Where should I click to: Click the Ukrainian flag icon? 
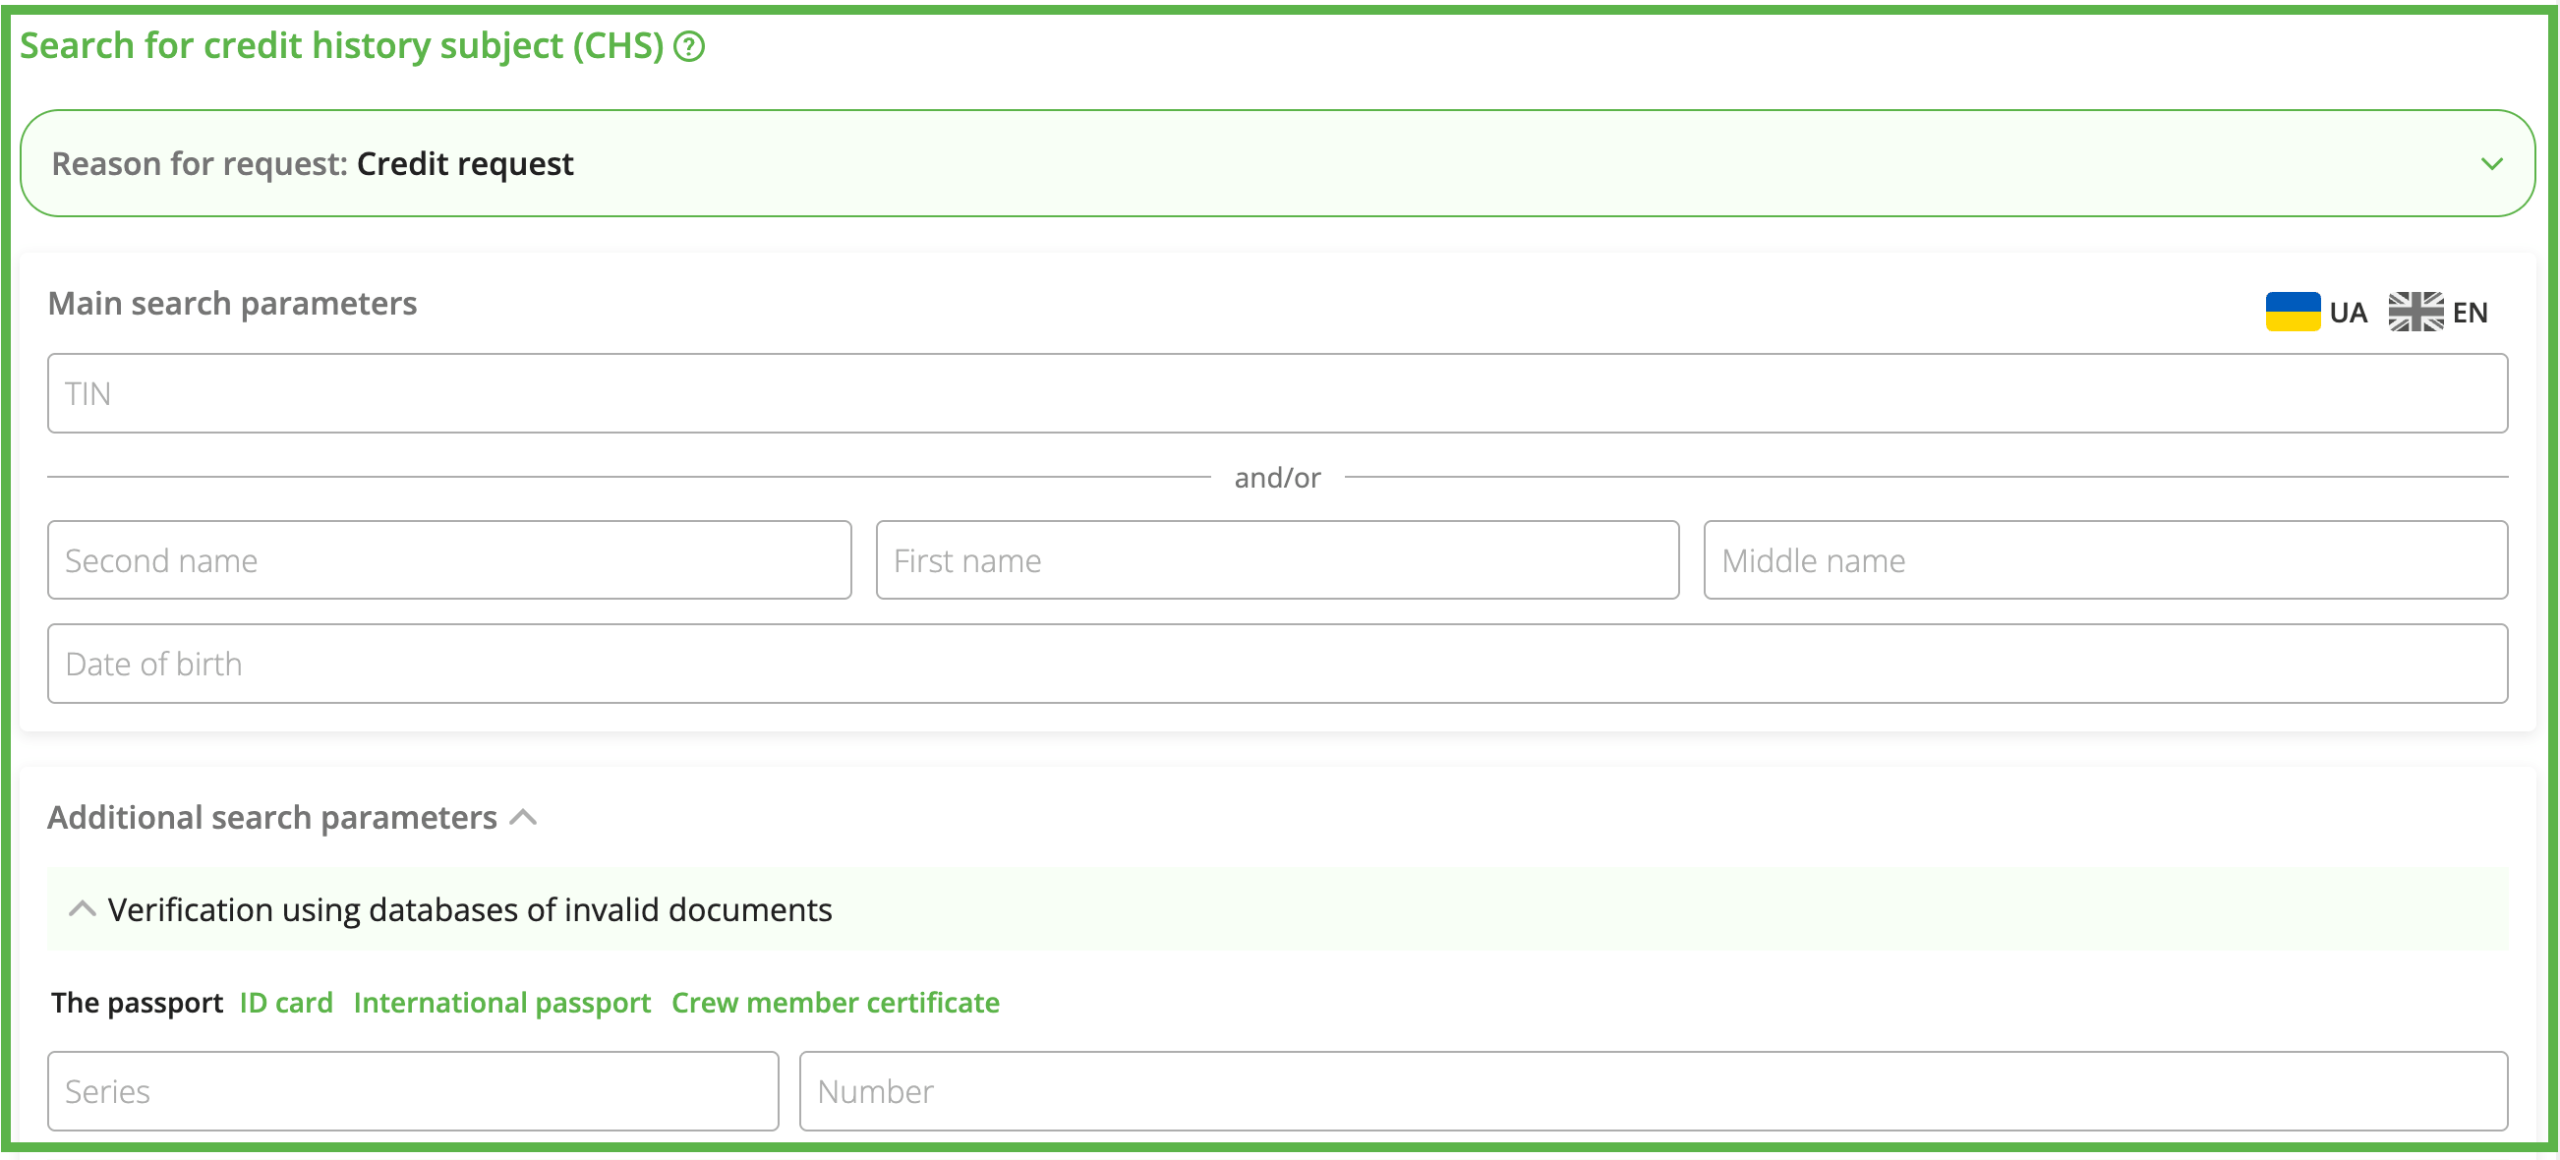point(2292,312)
